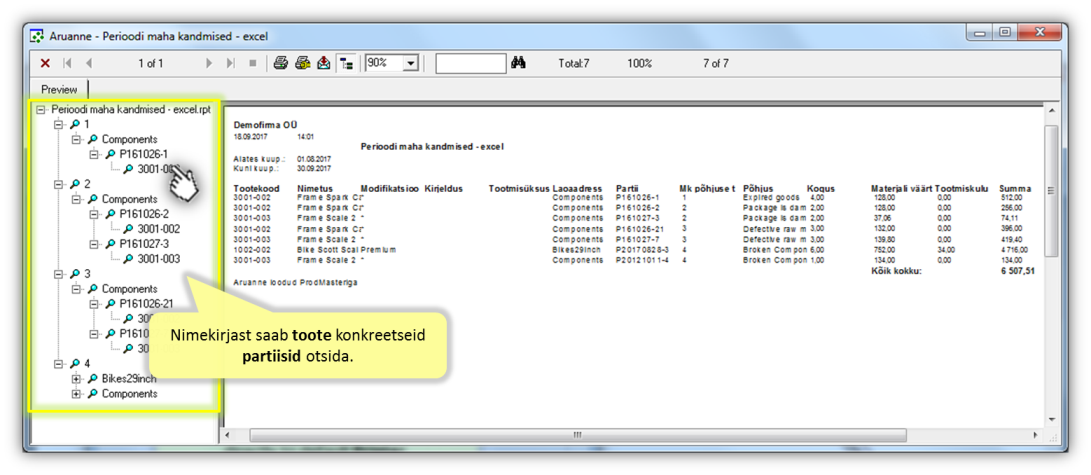Select Components under group 1
1091x475 pixels.
[x=129, y=139]
